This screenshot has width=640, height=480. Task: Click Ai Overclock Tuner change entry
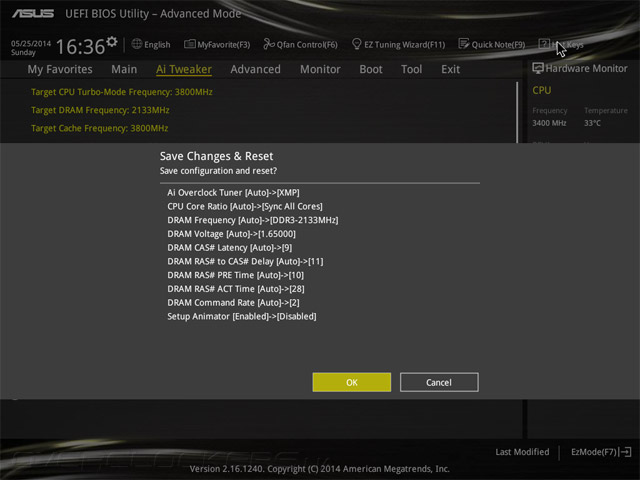233,193
